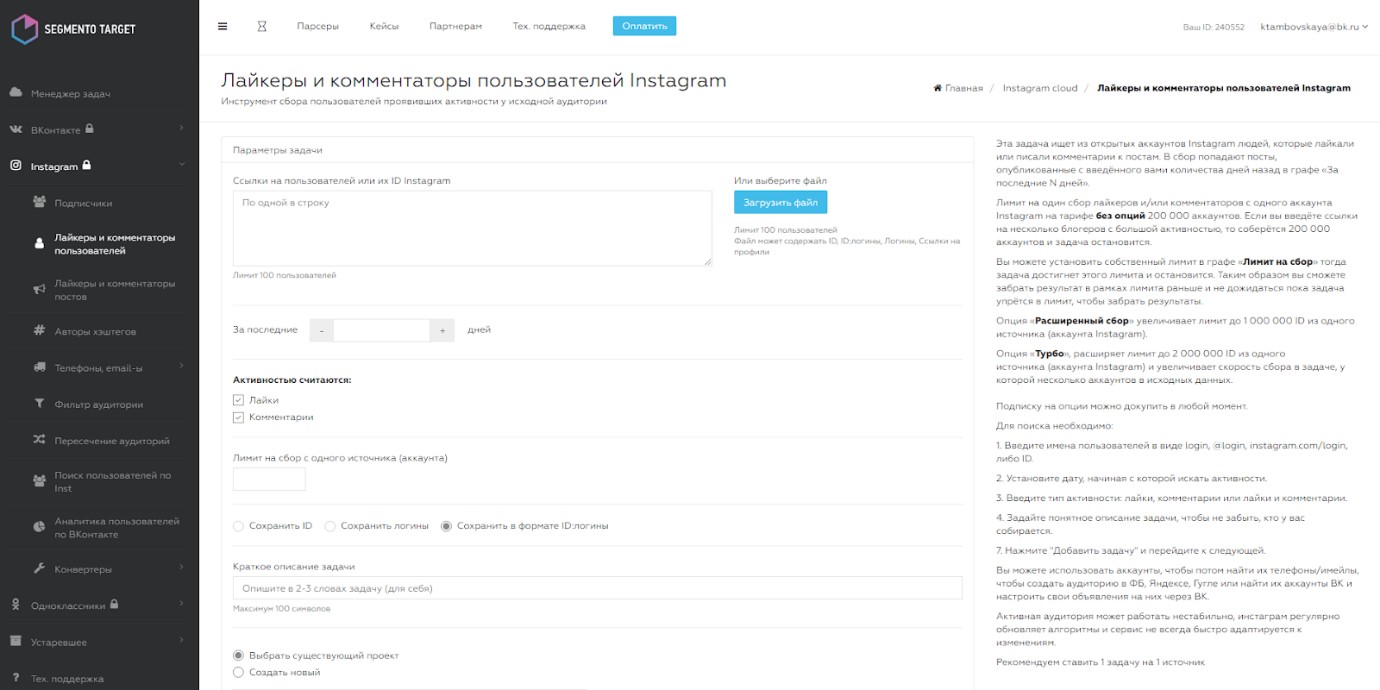Open Менеджер задач cloud icon in sidebar
Image resolution: width=1380 pixels, height=690 pixels.
click(x=16, y=93)
